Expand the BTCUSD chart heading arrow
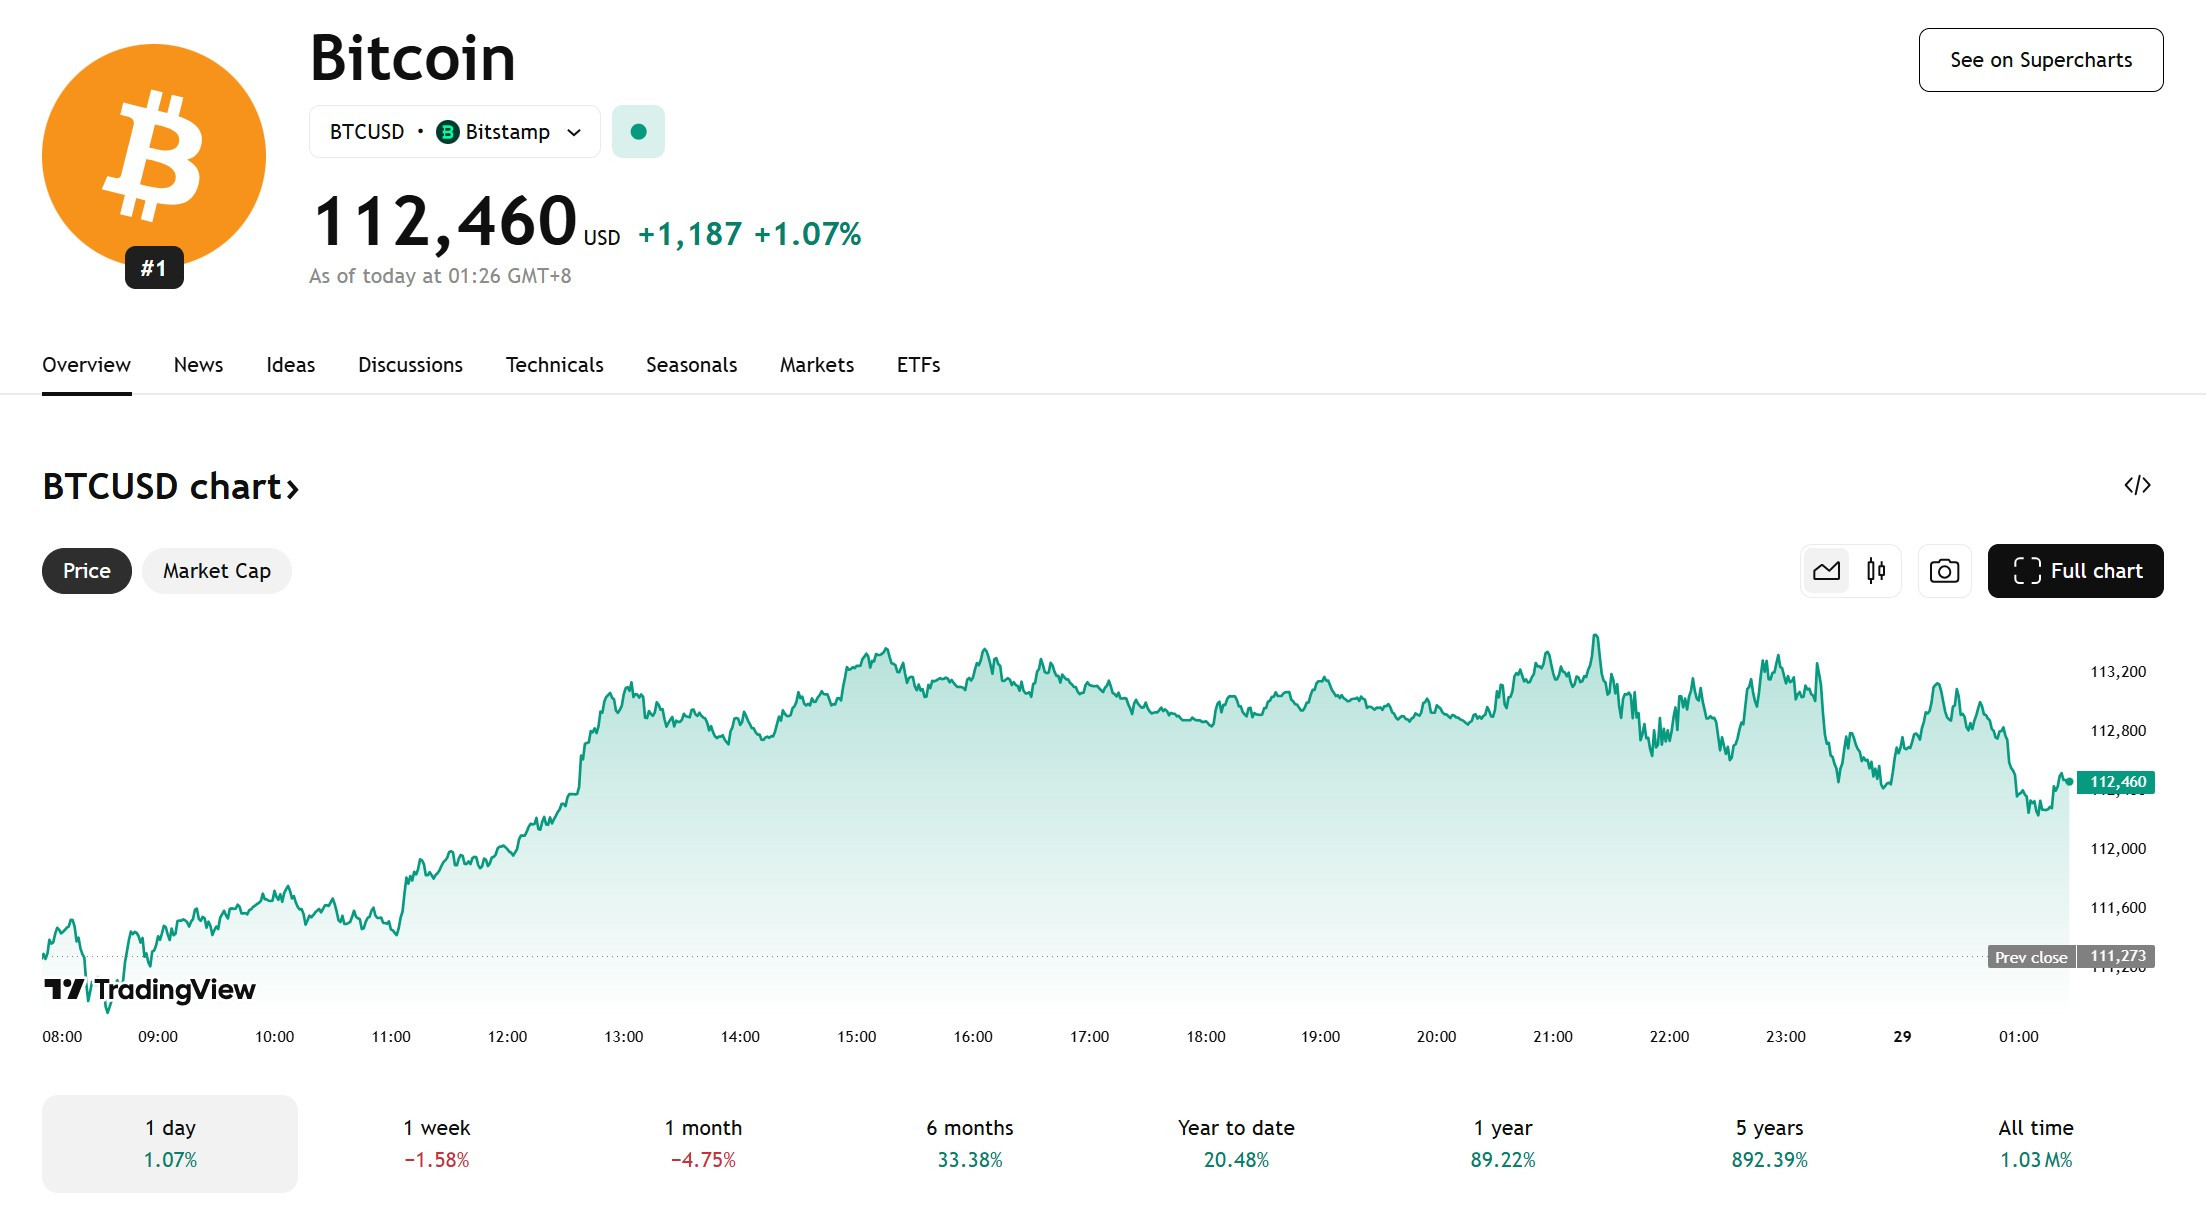2206x1226 pixels. tap(292, 488)
